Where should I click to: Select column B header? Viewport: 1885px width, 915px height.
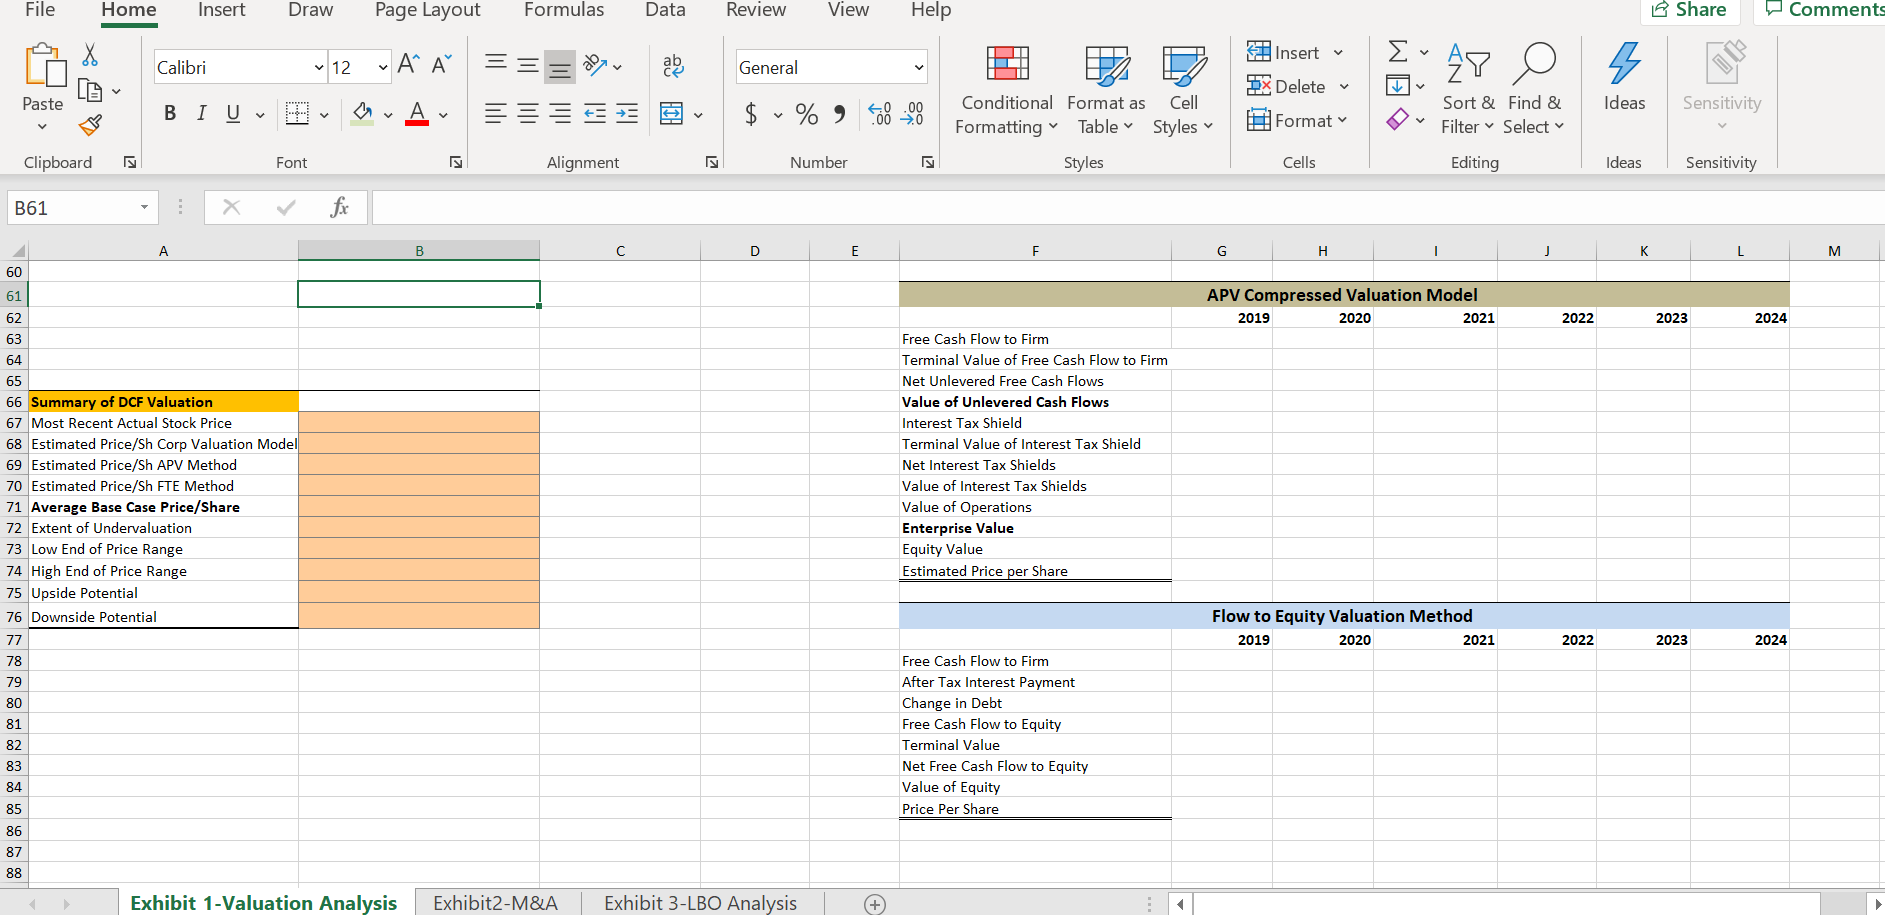coord(419,251)
